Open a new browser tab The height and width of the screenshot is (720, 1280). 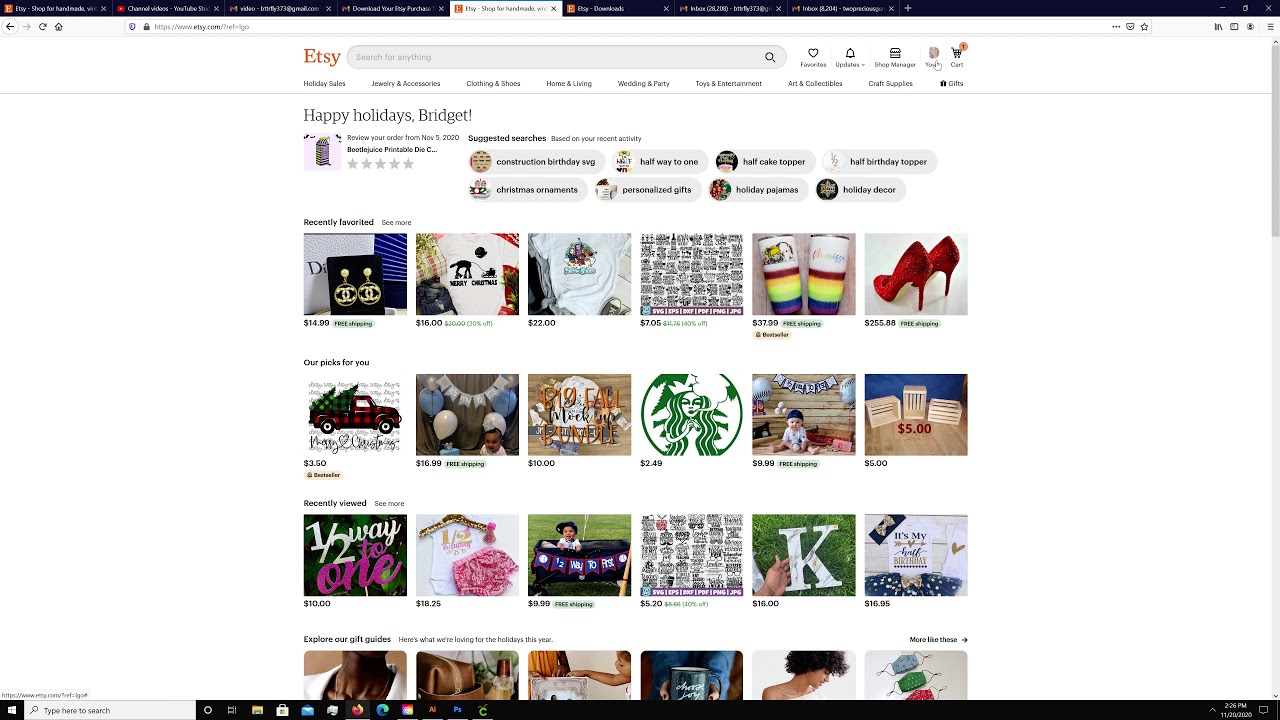908,8
